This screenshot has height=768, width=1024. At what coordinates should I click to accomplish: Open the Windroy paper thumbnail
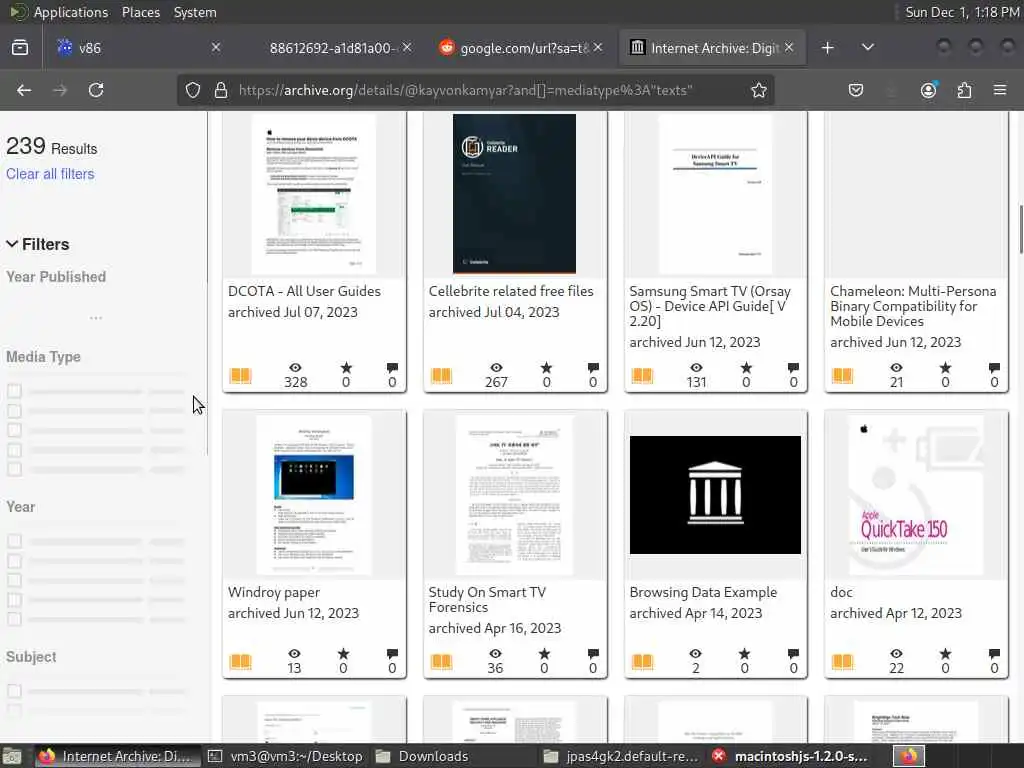[x=314, y=495]
